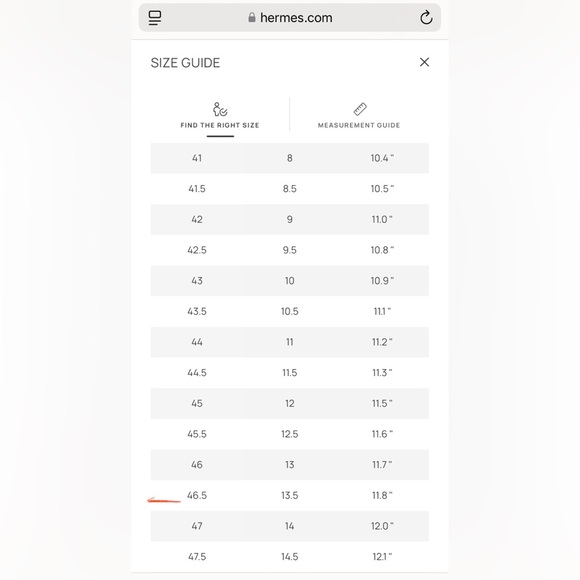Choose the underlined size 46.5
Screen dimensions: 580x580
click(x=197, y=495)
